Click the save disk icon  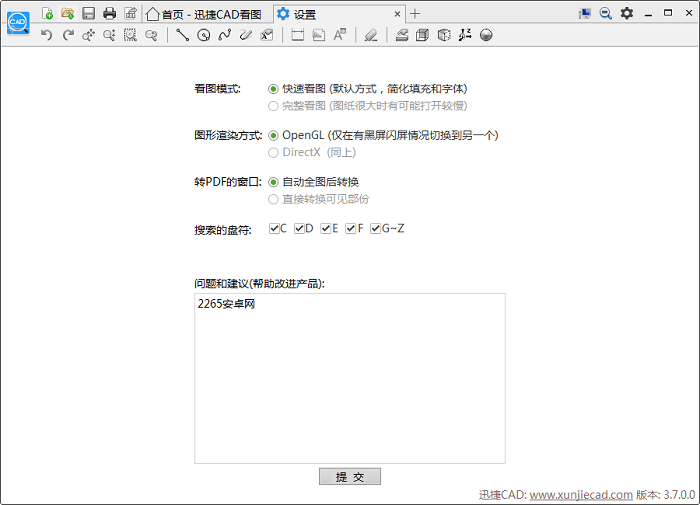click(x=89, y=13)
